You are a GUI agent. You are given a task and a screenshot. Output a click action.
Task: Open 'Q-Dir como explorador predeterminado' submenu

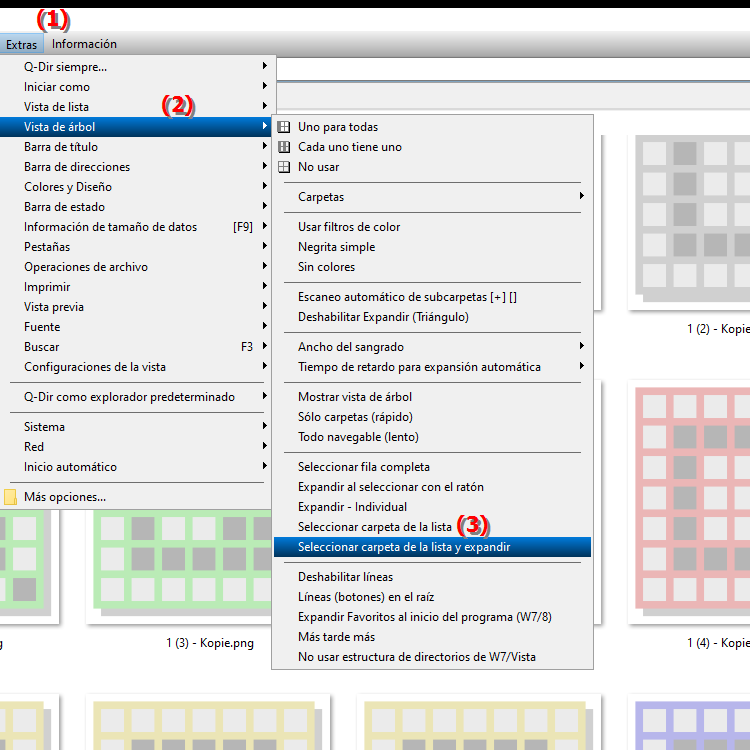136,397
